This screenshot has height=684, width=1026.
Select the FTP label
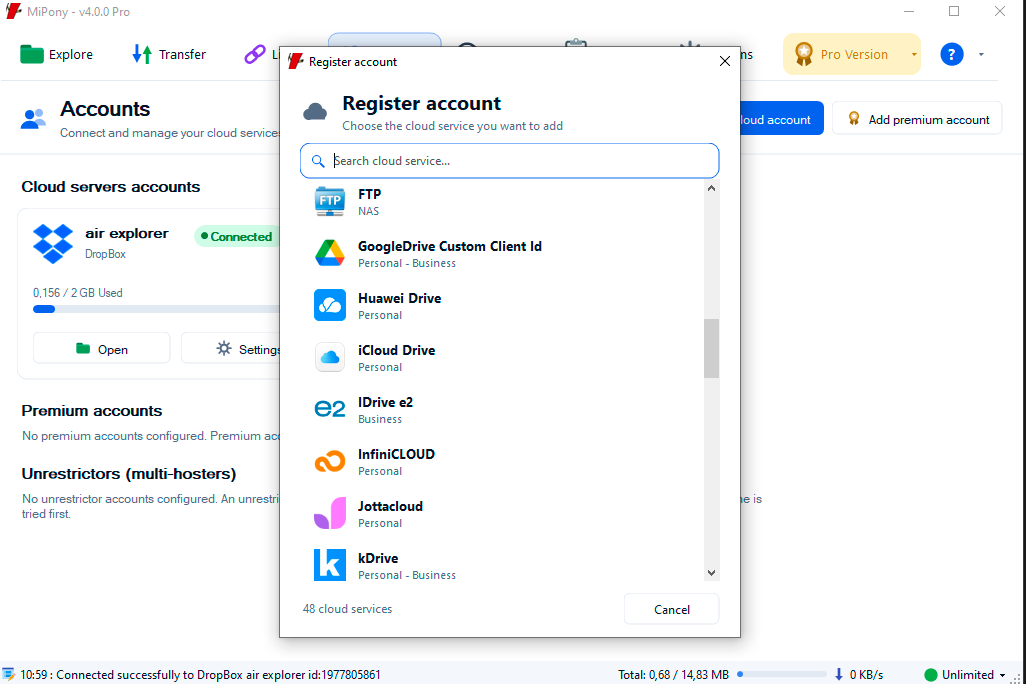(369, 194)
